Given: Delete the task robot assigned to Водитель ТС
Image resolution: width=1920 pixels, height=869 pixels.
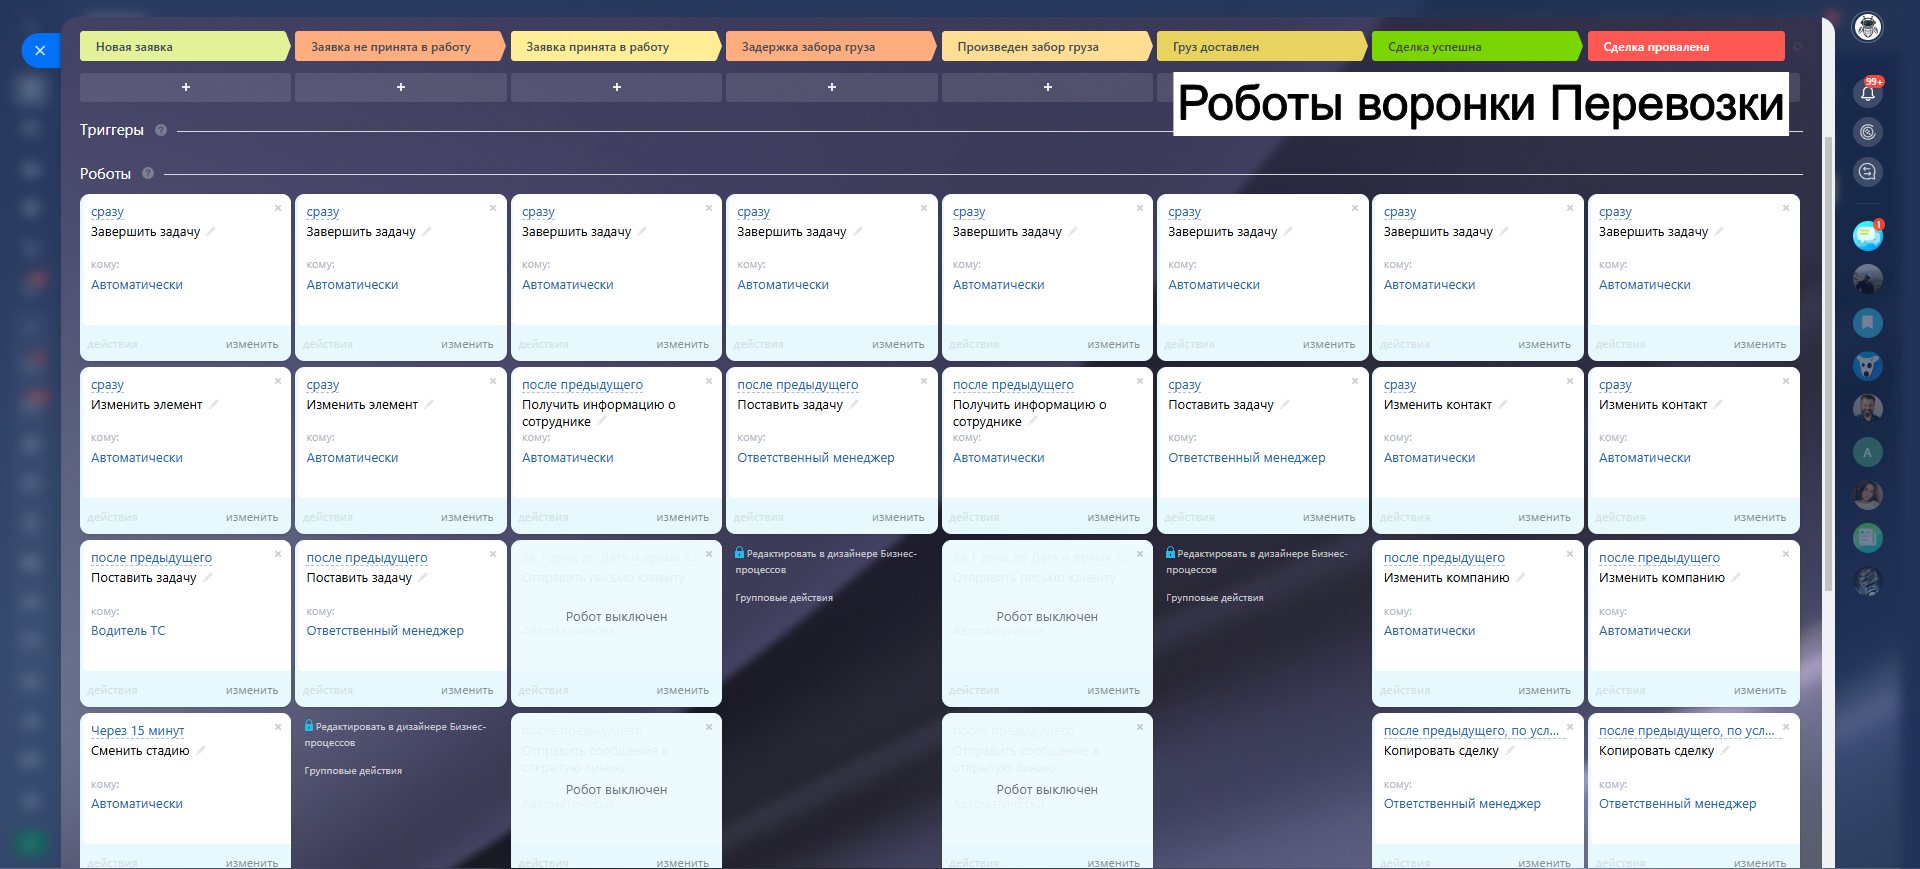Looking at the screenshot, I should point(278,554).
